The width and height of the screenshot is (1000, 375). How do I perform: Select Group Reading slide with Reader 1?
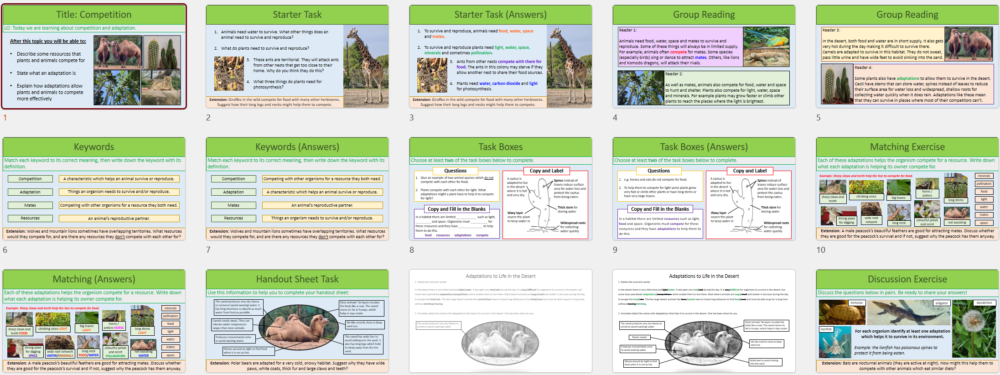point(704,56)
